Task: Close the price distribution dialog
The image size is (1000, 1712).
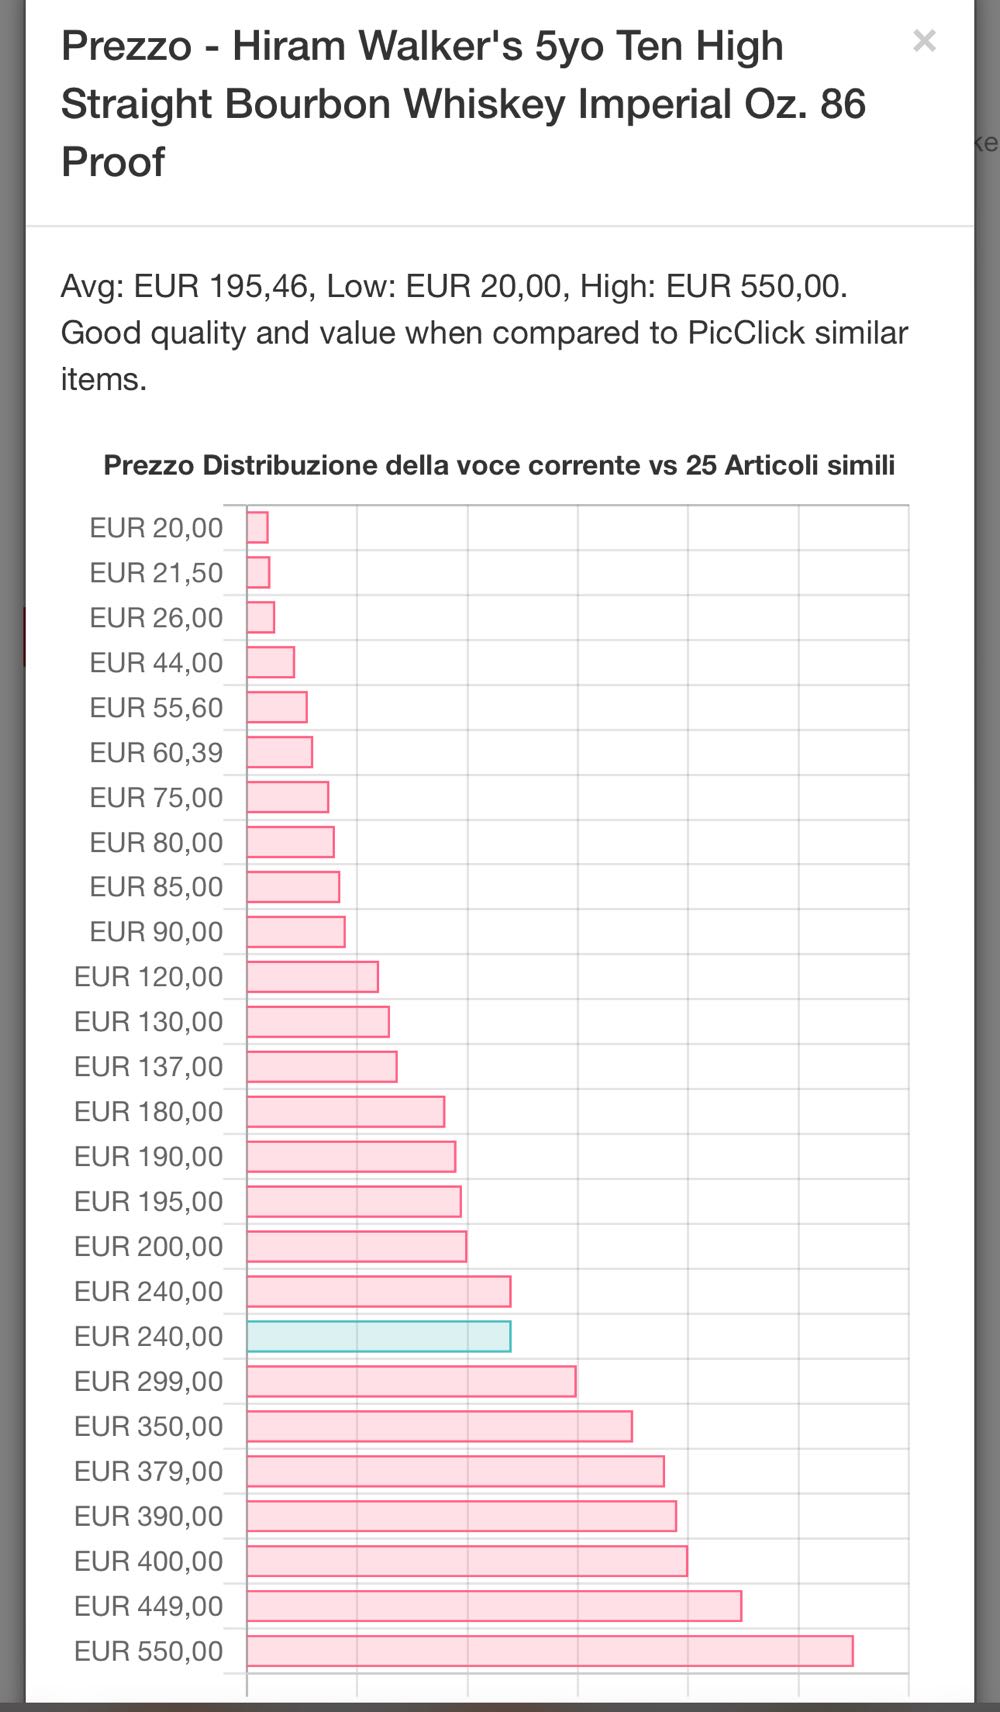Action: (x=924, y=41)
